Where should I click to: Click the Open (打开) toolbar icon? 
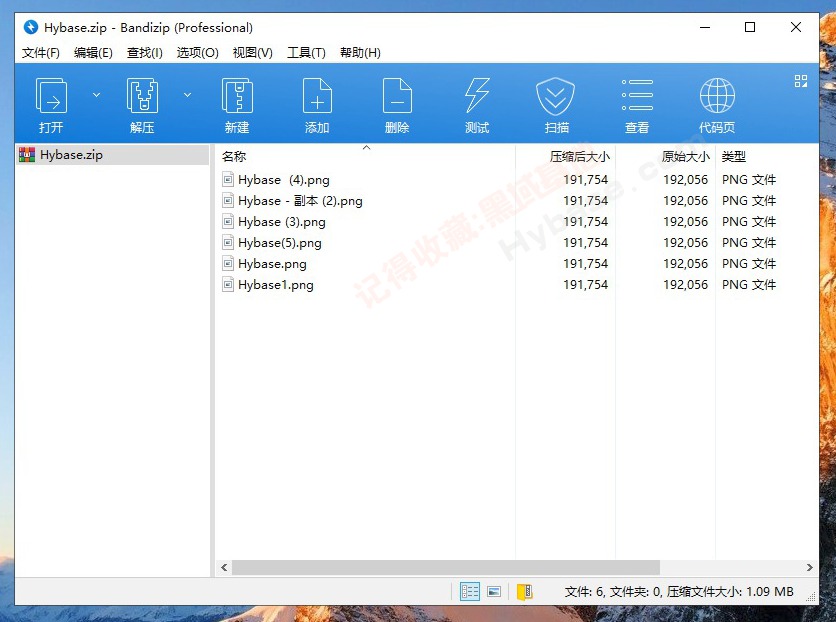pos(51,96)
